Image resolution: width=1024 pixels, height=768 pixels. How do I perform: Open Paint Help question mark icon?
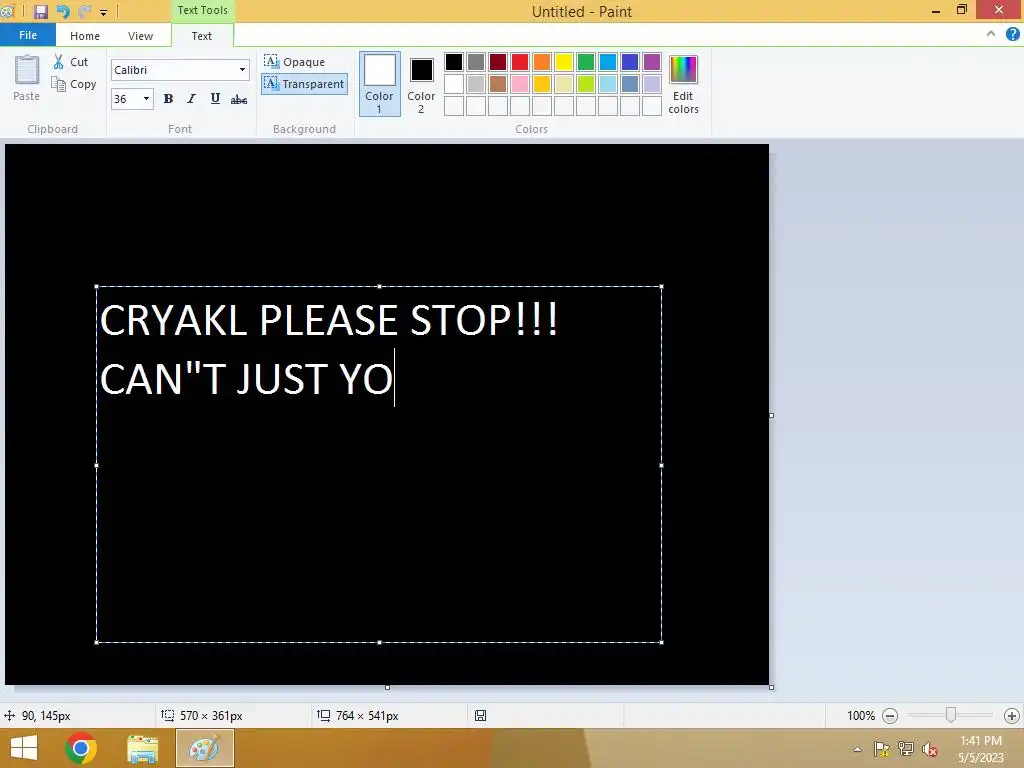[x=1012, y=35]
